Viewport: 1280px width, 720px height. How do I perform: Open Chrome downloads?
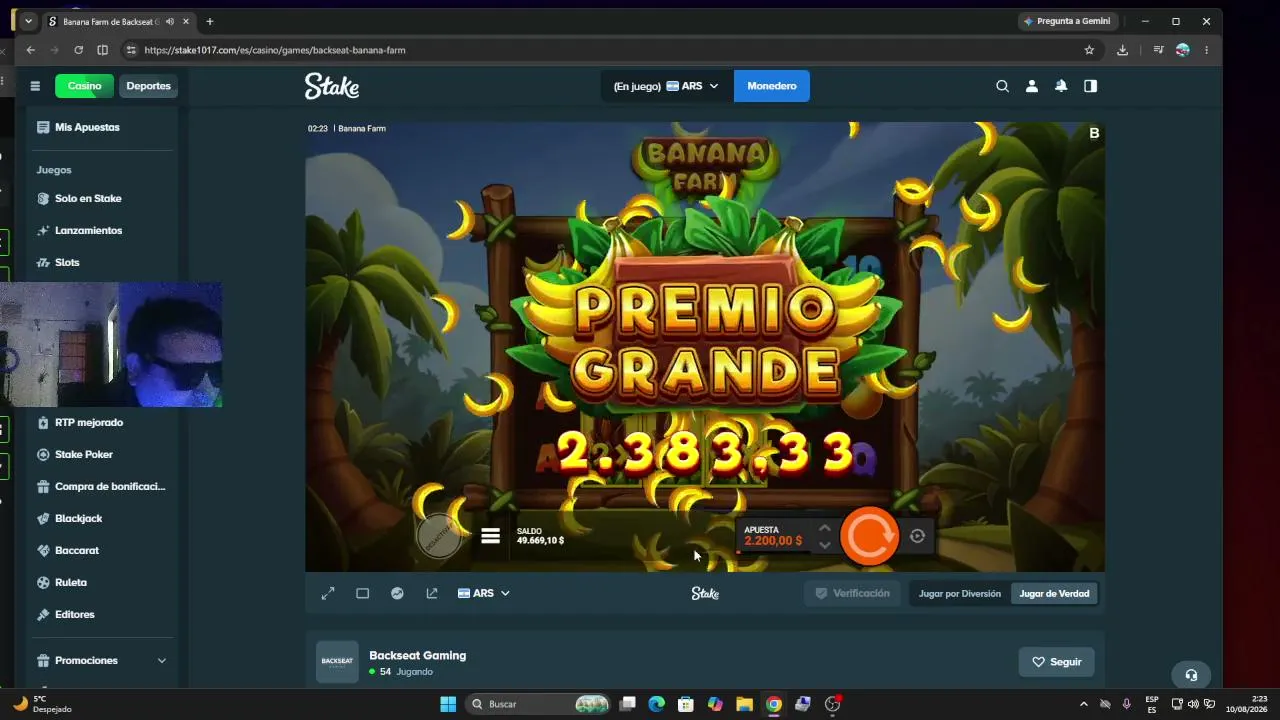[x=1122, y=50]
